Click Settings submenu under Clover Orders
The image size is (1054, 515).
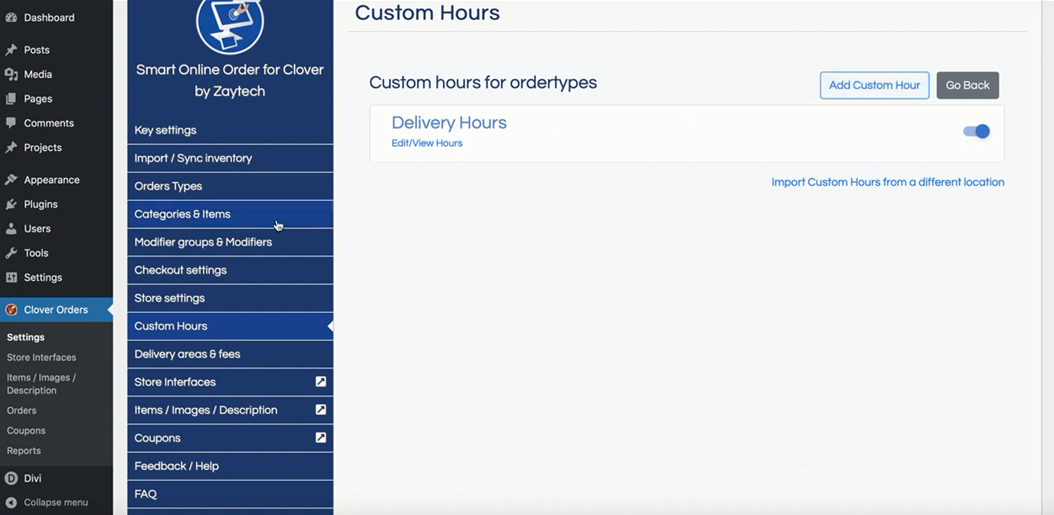click(x=26, y=337)
